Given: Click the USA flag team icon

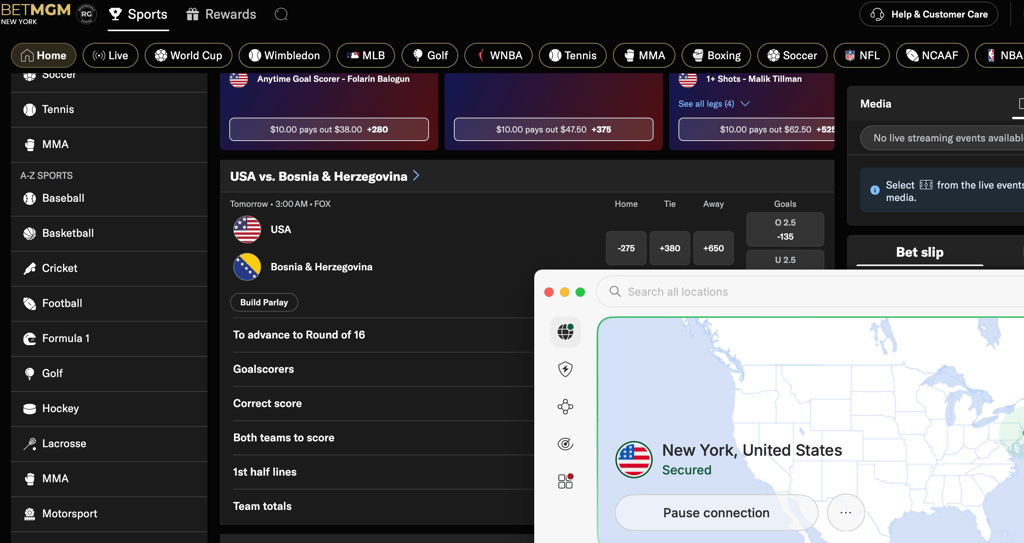Looking at the screenshot, I should click(247, 229).
